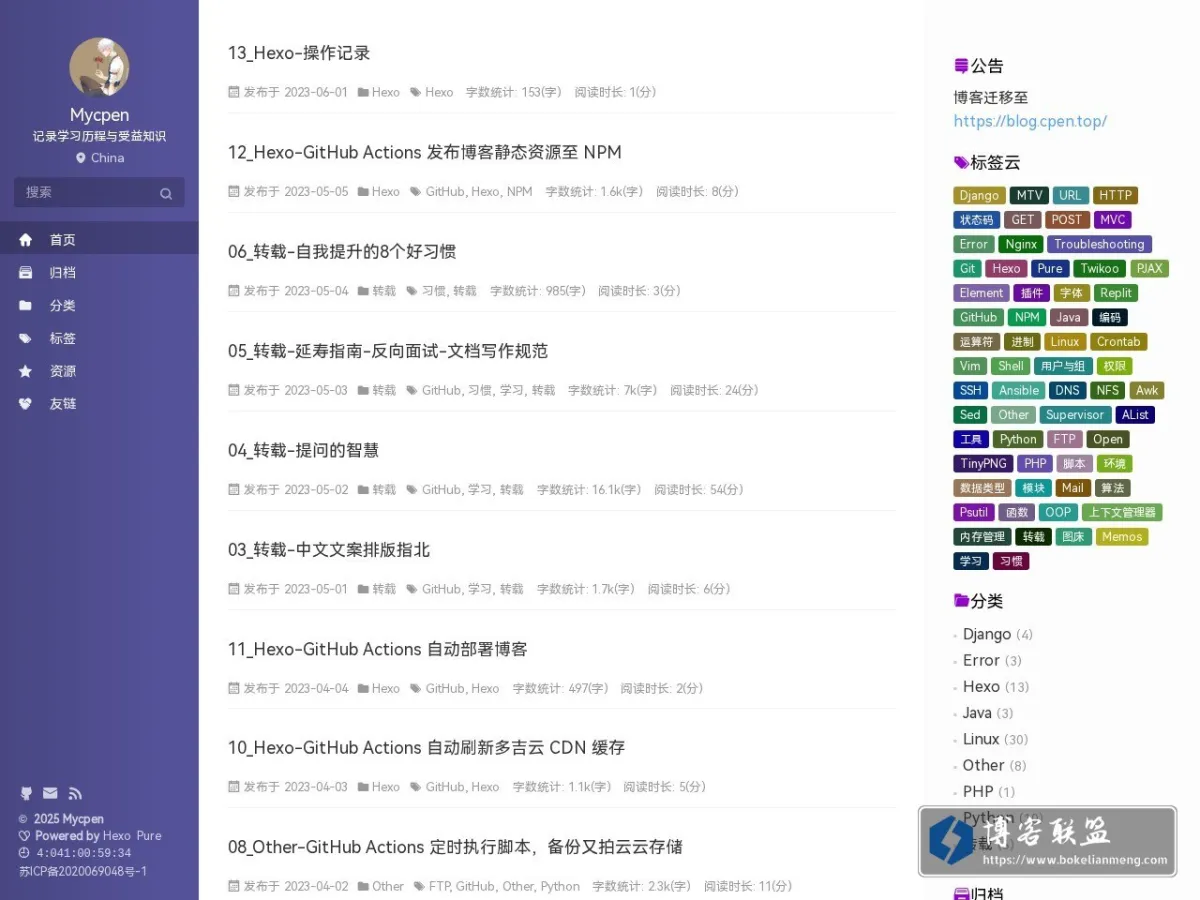Click the folder icon beside 分类 in sidebar
The image size is (1200, 900).
click(x=26, y=306)
